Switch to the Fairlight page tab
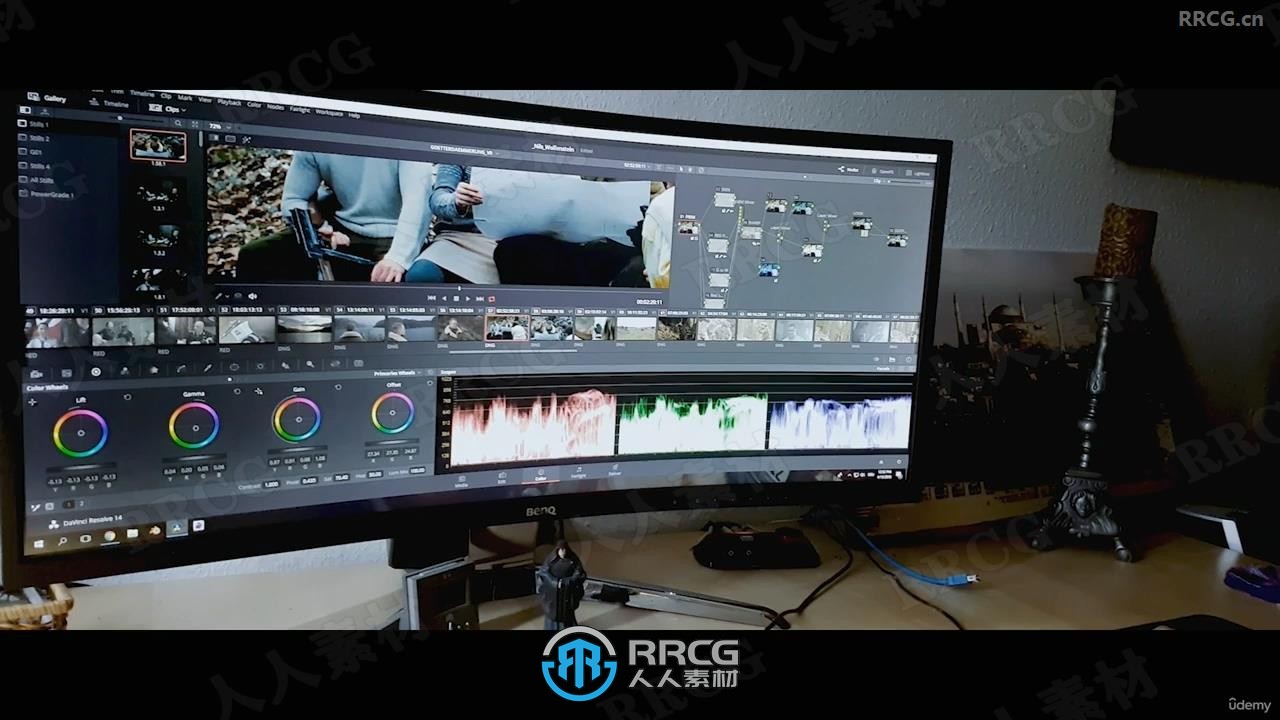 pos(578,474)
